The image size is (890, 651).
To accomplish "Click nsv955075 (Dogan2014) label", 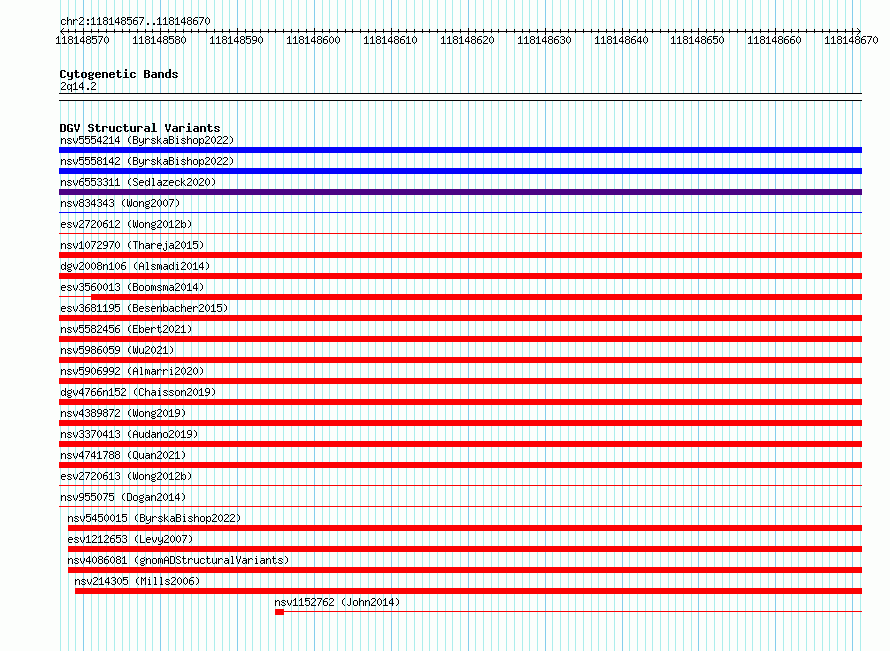I will [x=123, y=497].
